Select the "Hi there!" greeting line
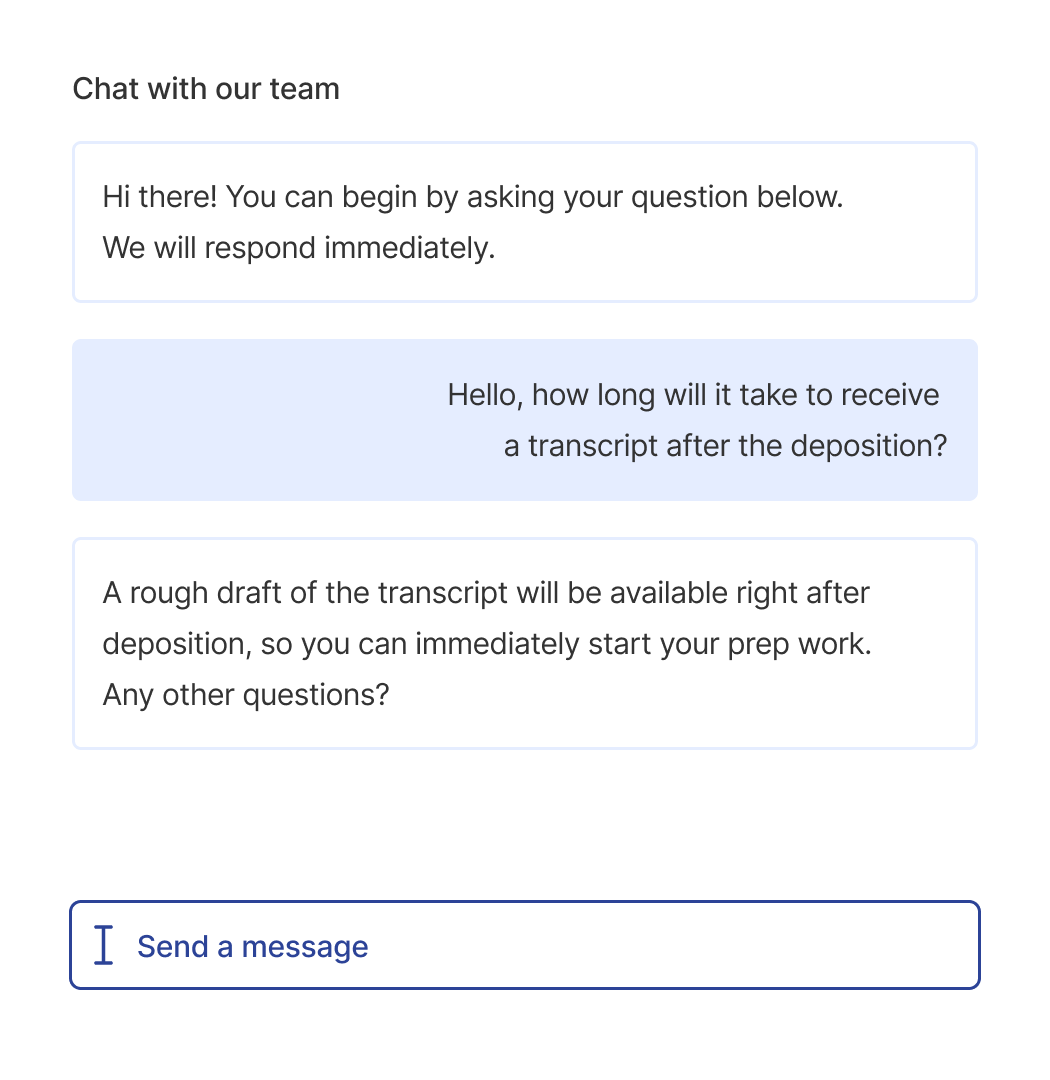Screen dimensions: 1050x1080 [473, 197]
